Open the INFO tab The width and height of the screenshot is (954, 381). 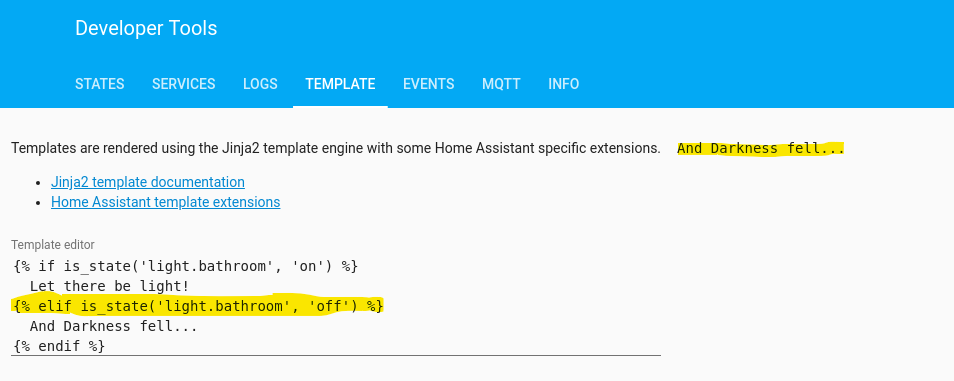click(563, 84)
